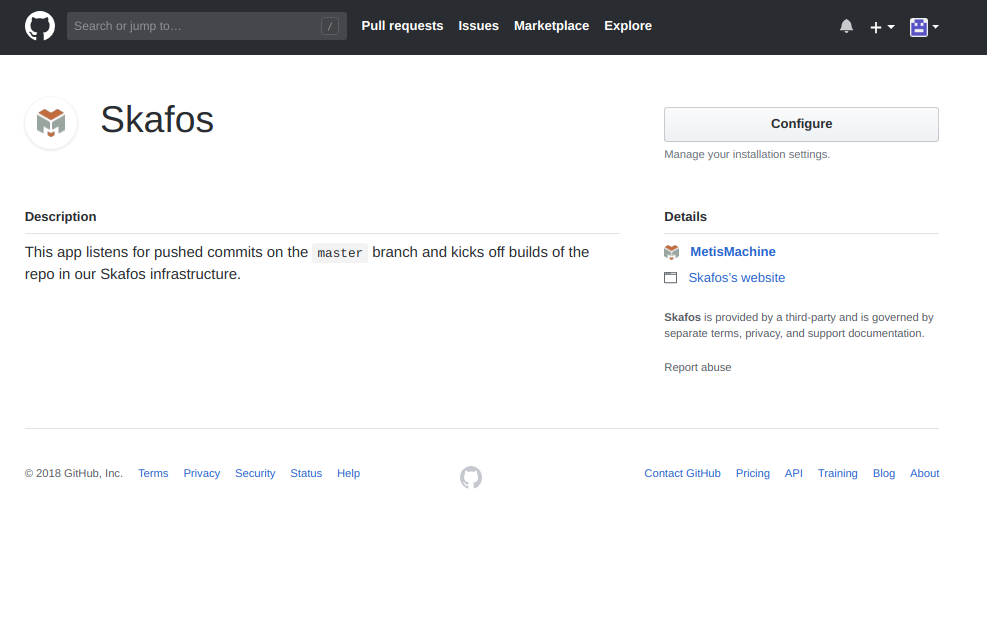Focus the Search or jump to field
This screenshot has width=987, height=635.
206,26
